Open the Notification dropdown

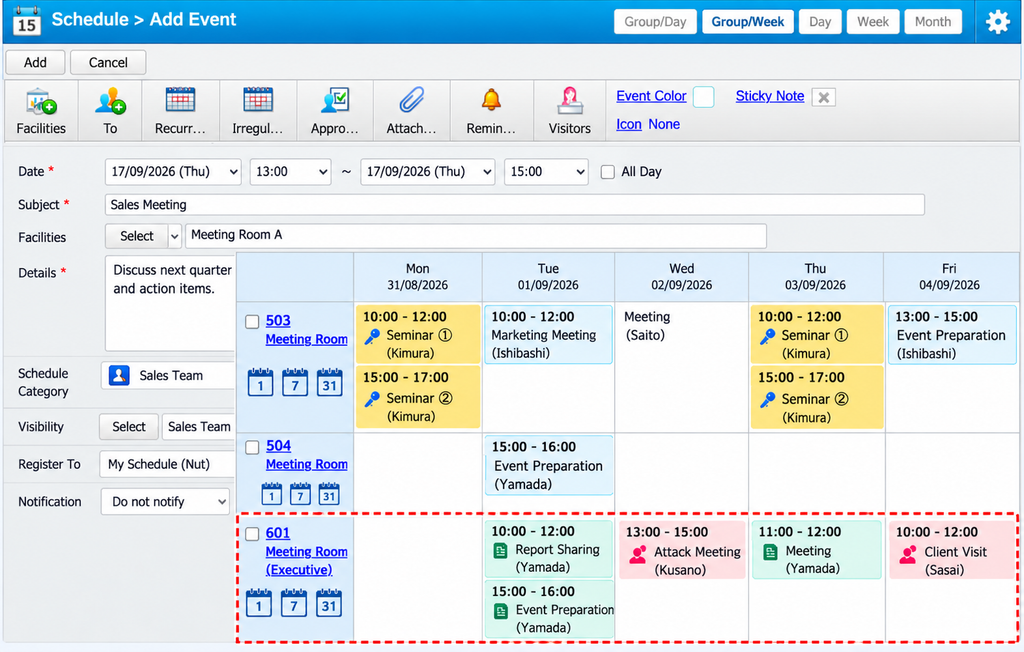tap(166, 502)
